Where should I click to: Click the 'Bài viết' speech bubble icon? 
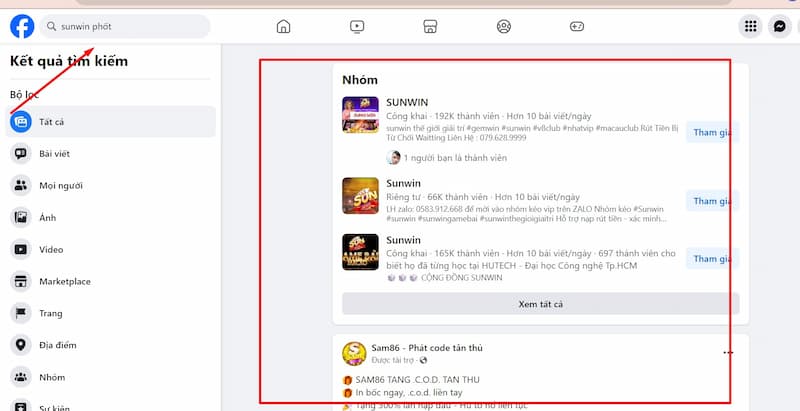21,153
